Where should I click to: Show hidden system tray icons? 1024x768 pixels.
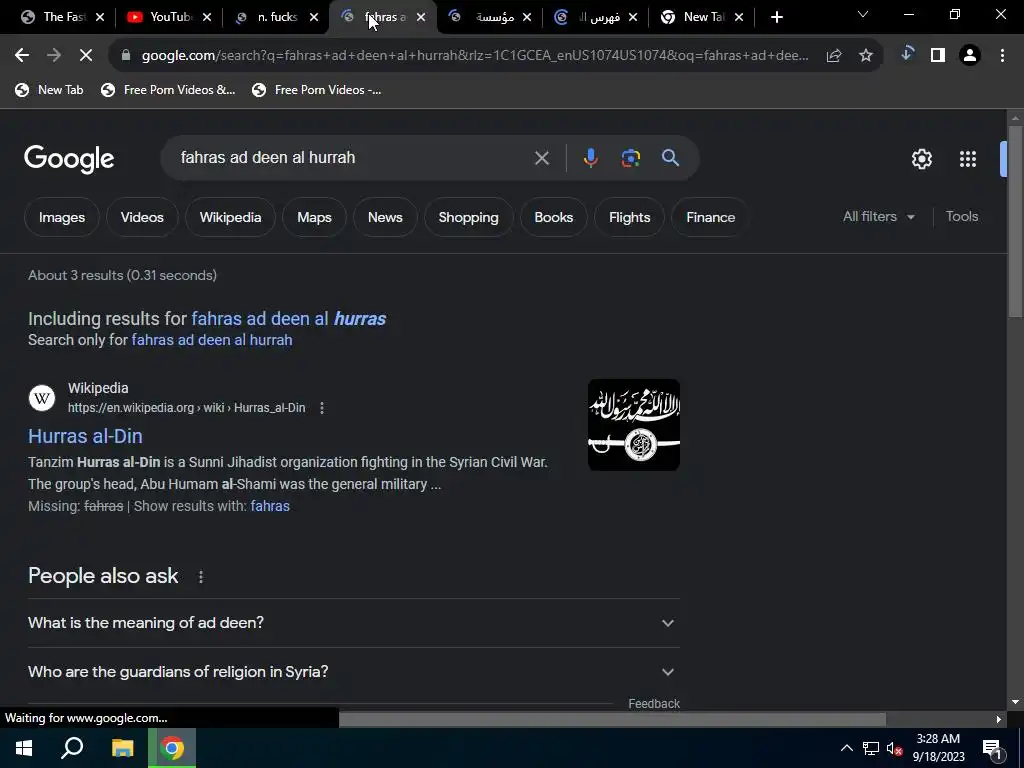846,748
